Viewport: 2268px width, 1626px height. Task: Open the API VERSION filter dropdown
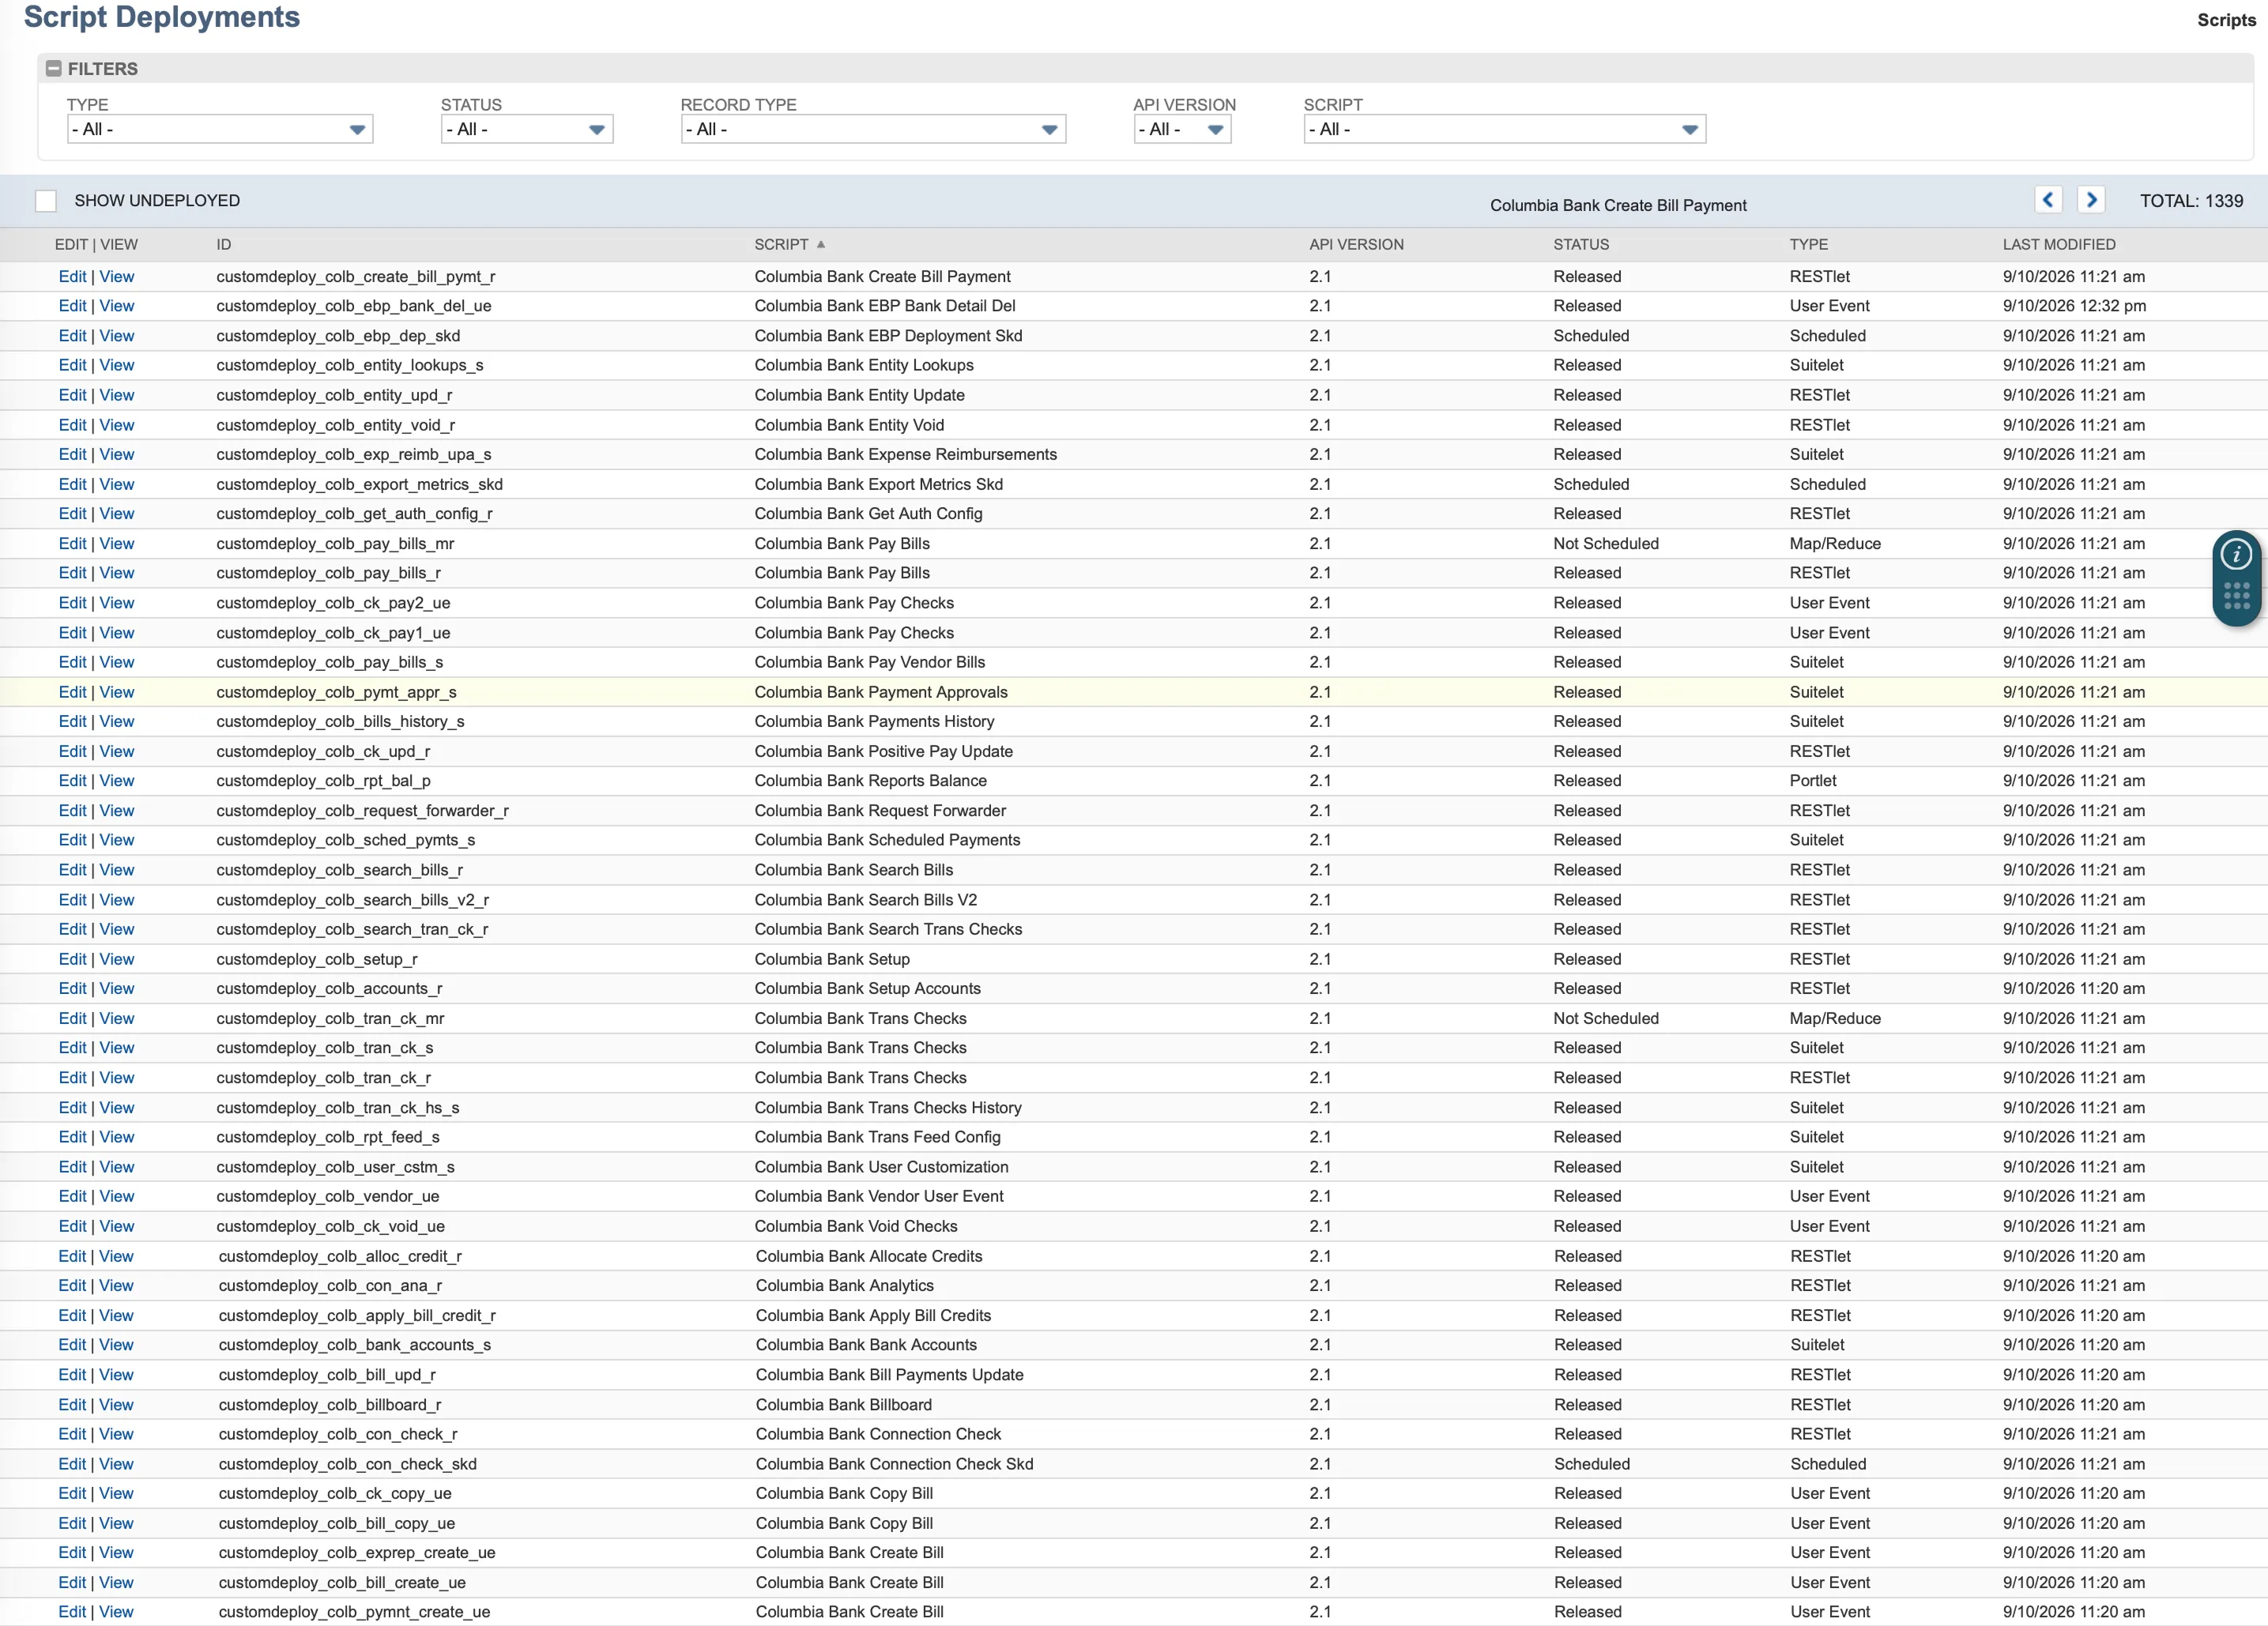[x=1182, y=129]
